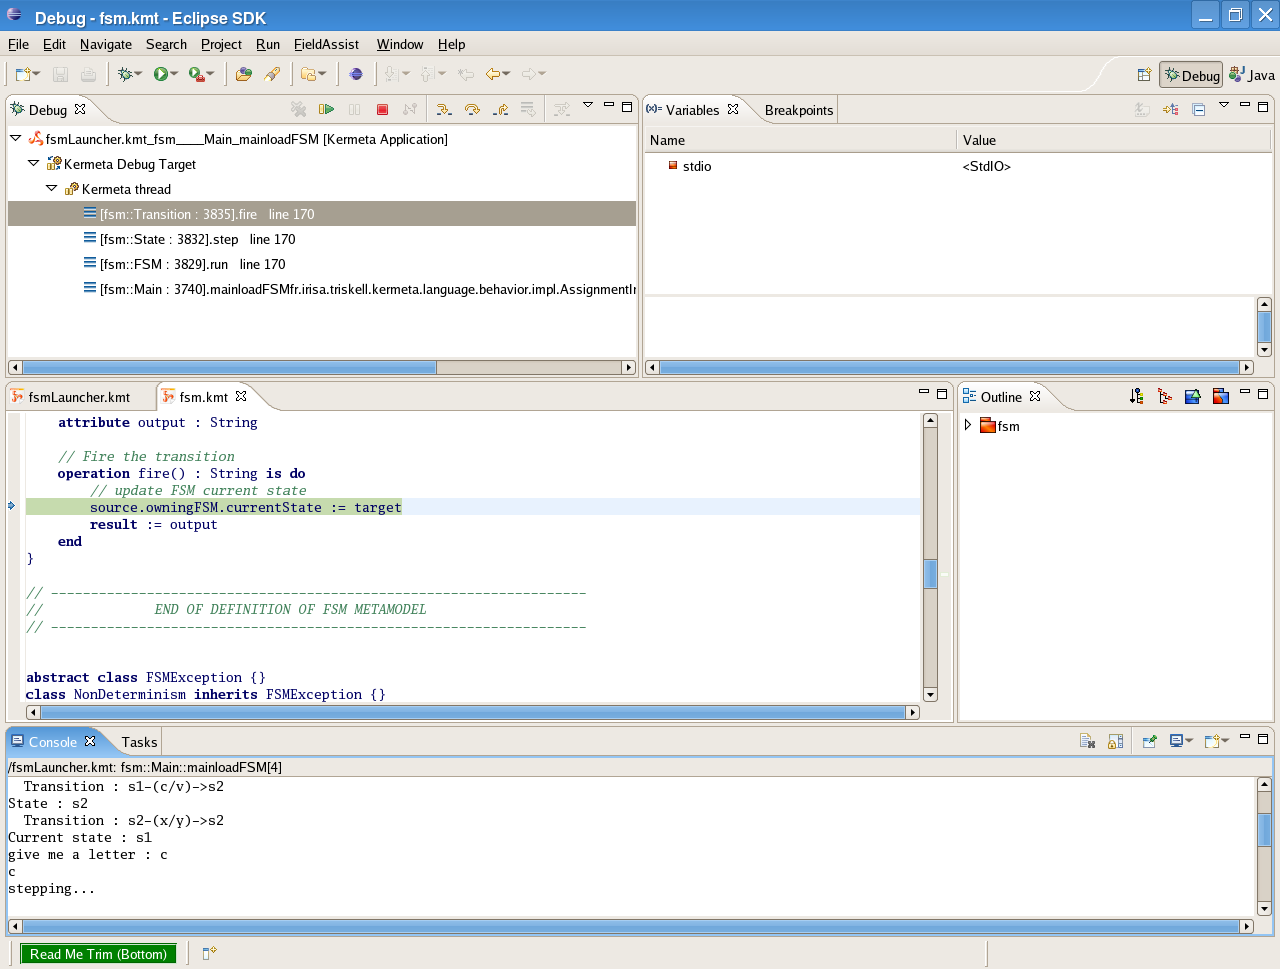Click the Open Type icon in toolbar

click(x=243, y=74)
